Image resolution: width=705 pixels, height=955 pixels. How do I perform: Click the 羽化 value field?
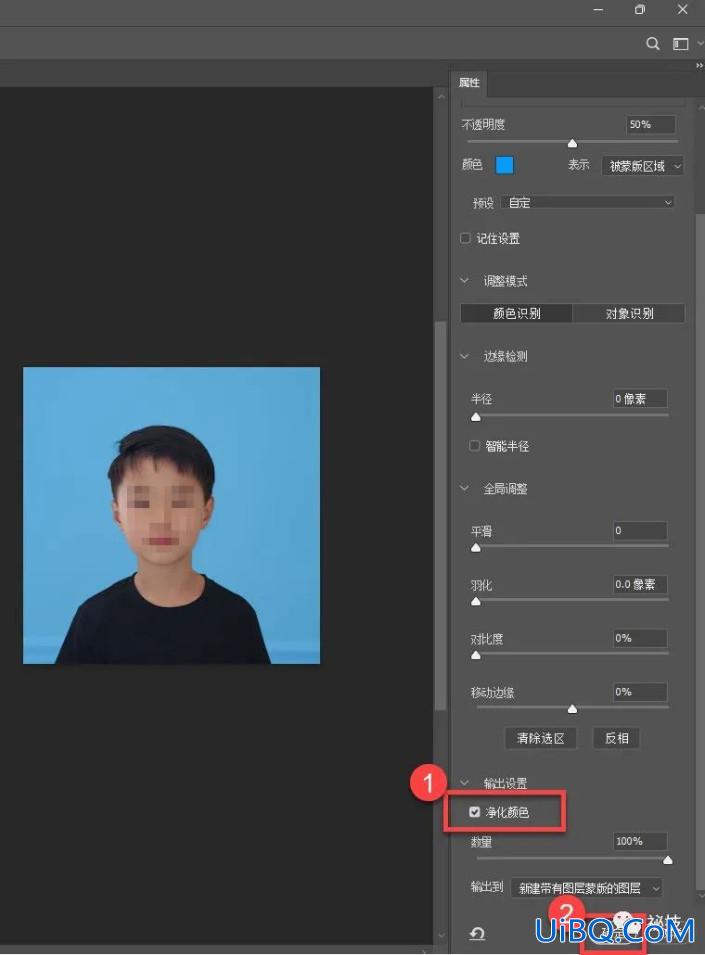pos(640,585)
